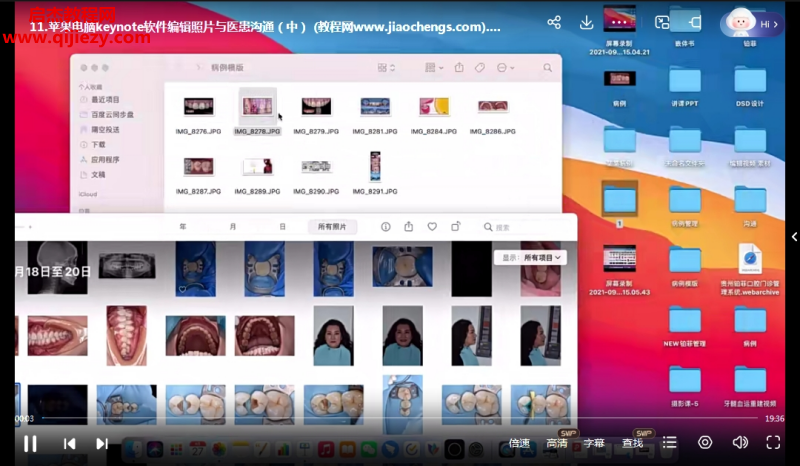800x466 pixels.
Task: Switch Photos to the 年 tab
Action: coord(183,227)
